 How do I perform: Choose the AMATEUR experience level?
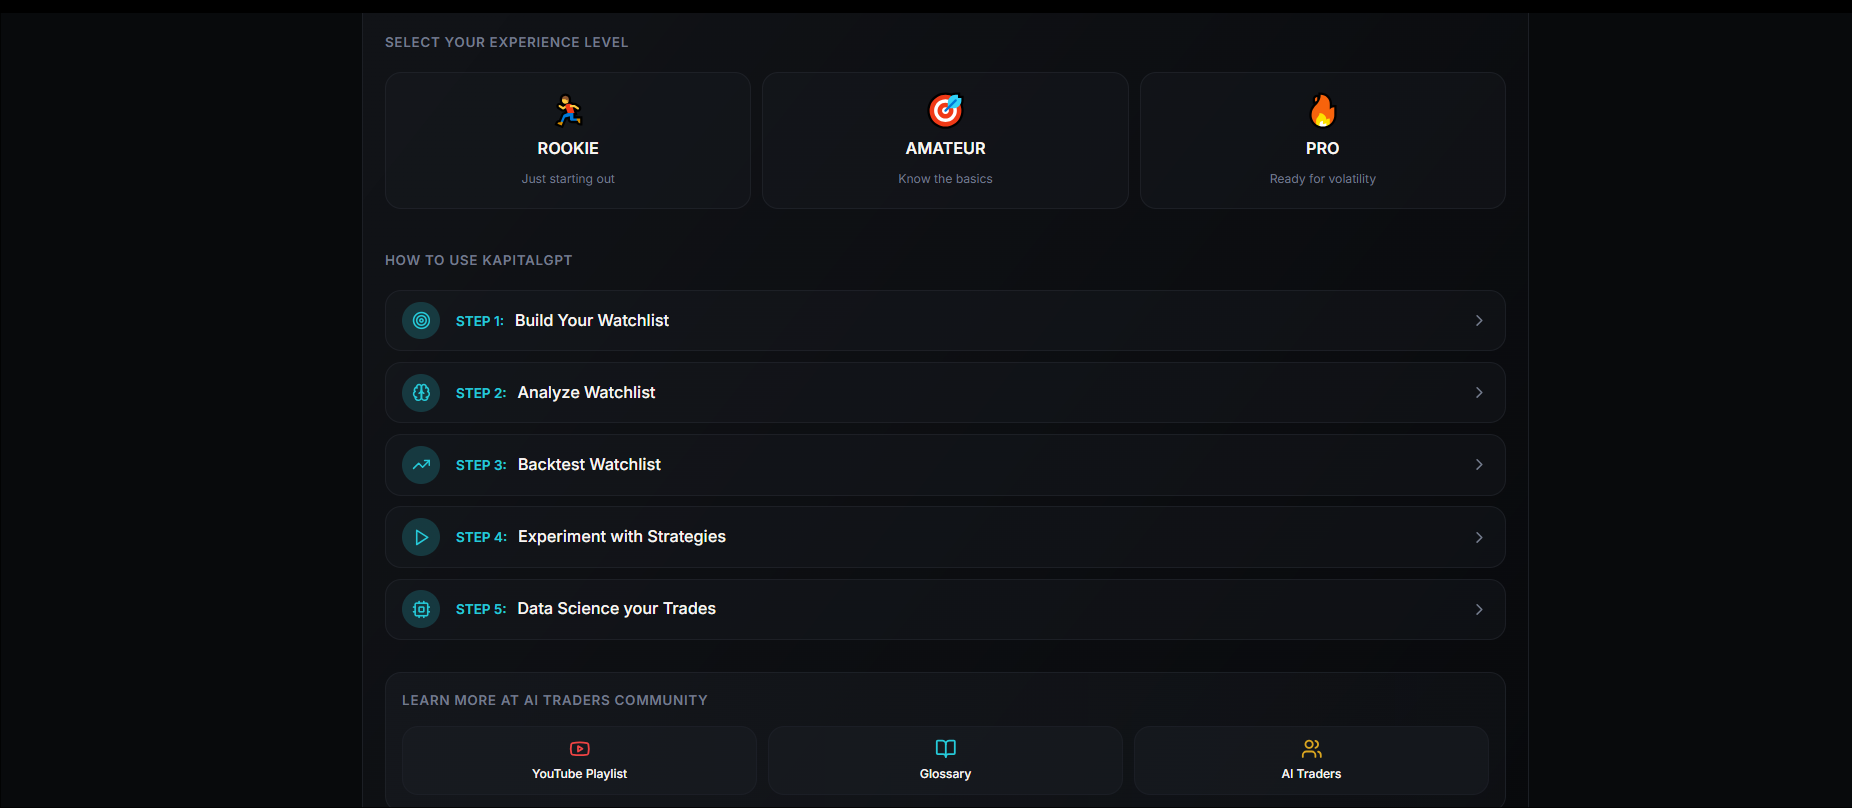pos(945,148)
